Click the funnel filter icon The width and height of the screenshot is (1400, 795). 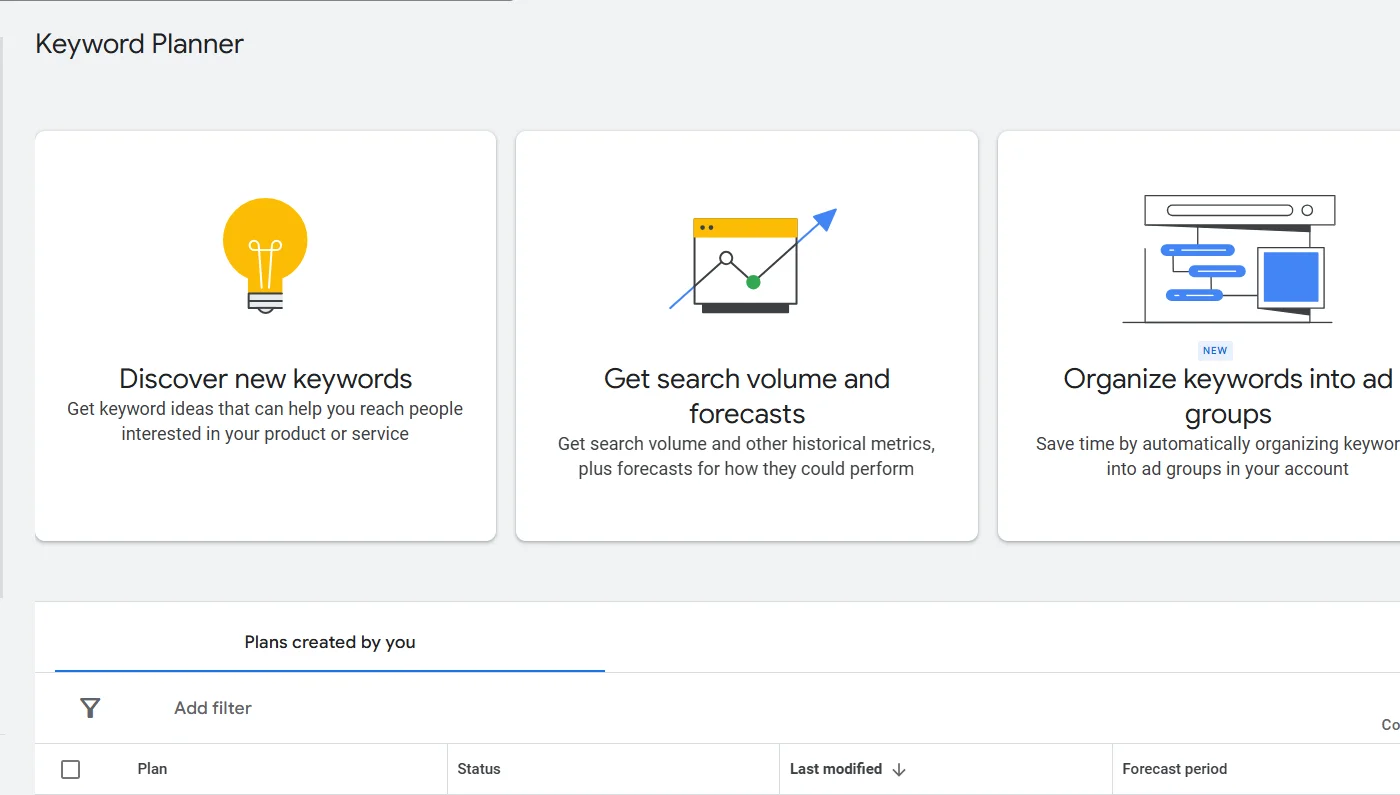90,708
